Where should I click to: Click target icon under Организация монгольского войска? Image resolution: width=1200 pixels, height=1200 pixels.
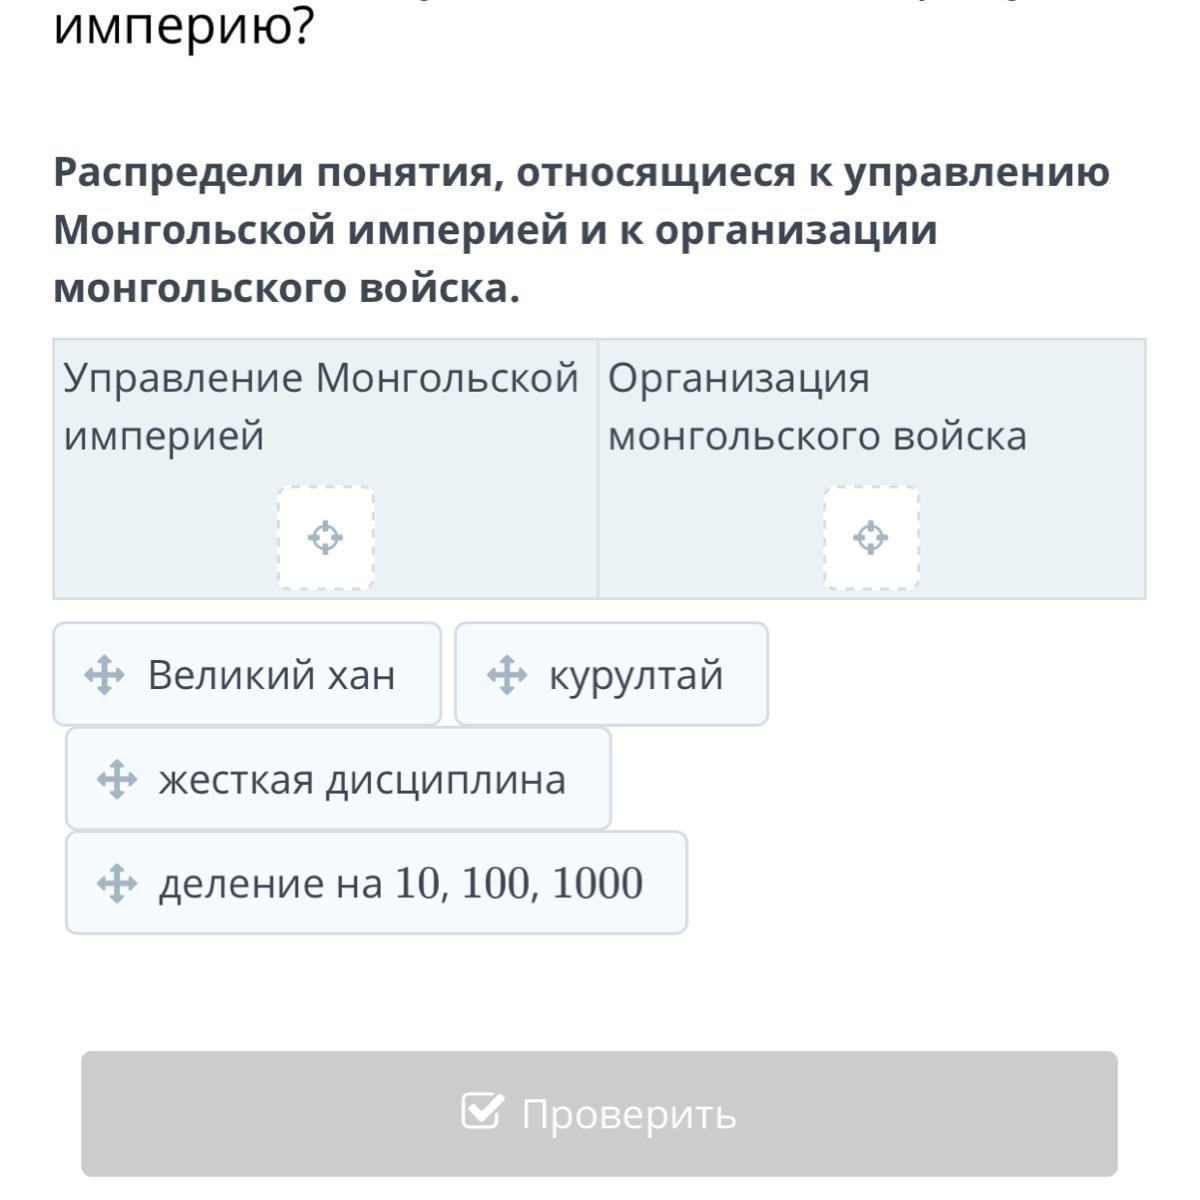click(x=871, y=538)
